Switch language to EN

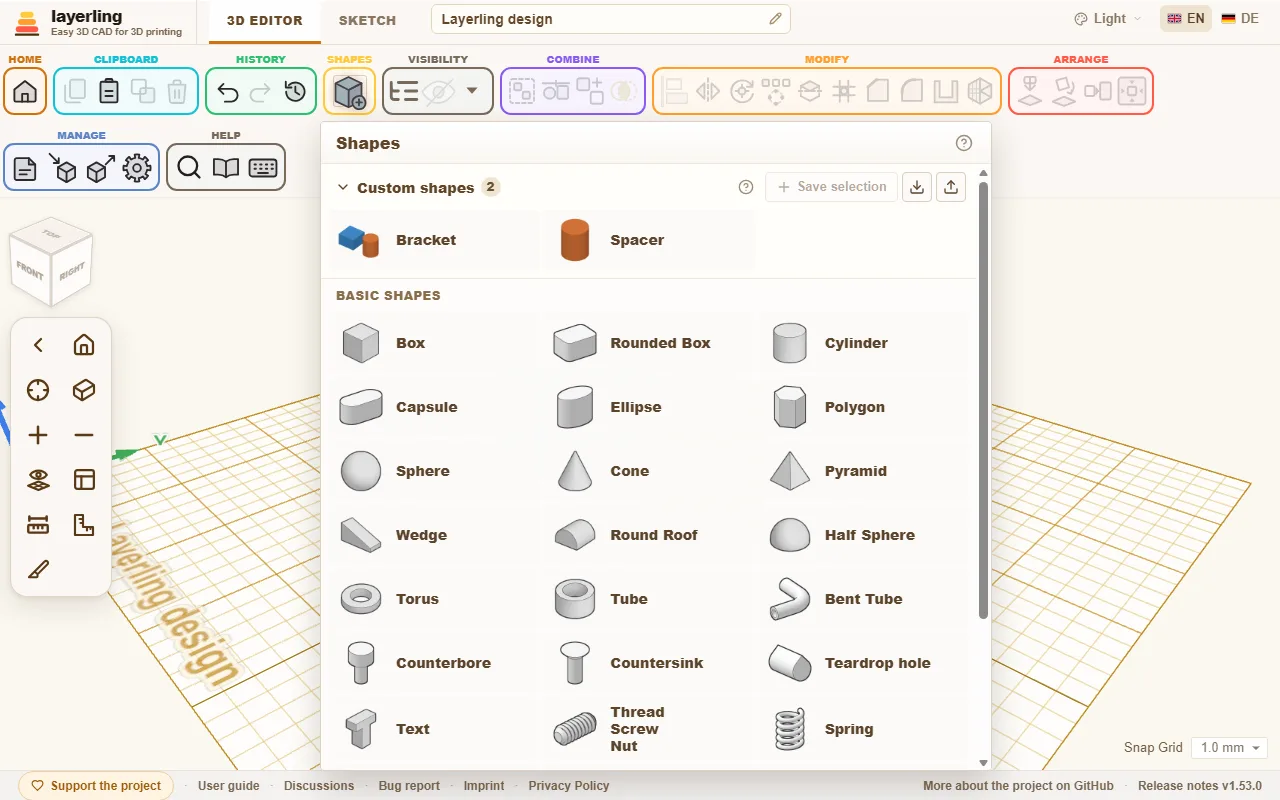tap(1186, 19)
